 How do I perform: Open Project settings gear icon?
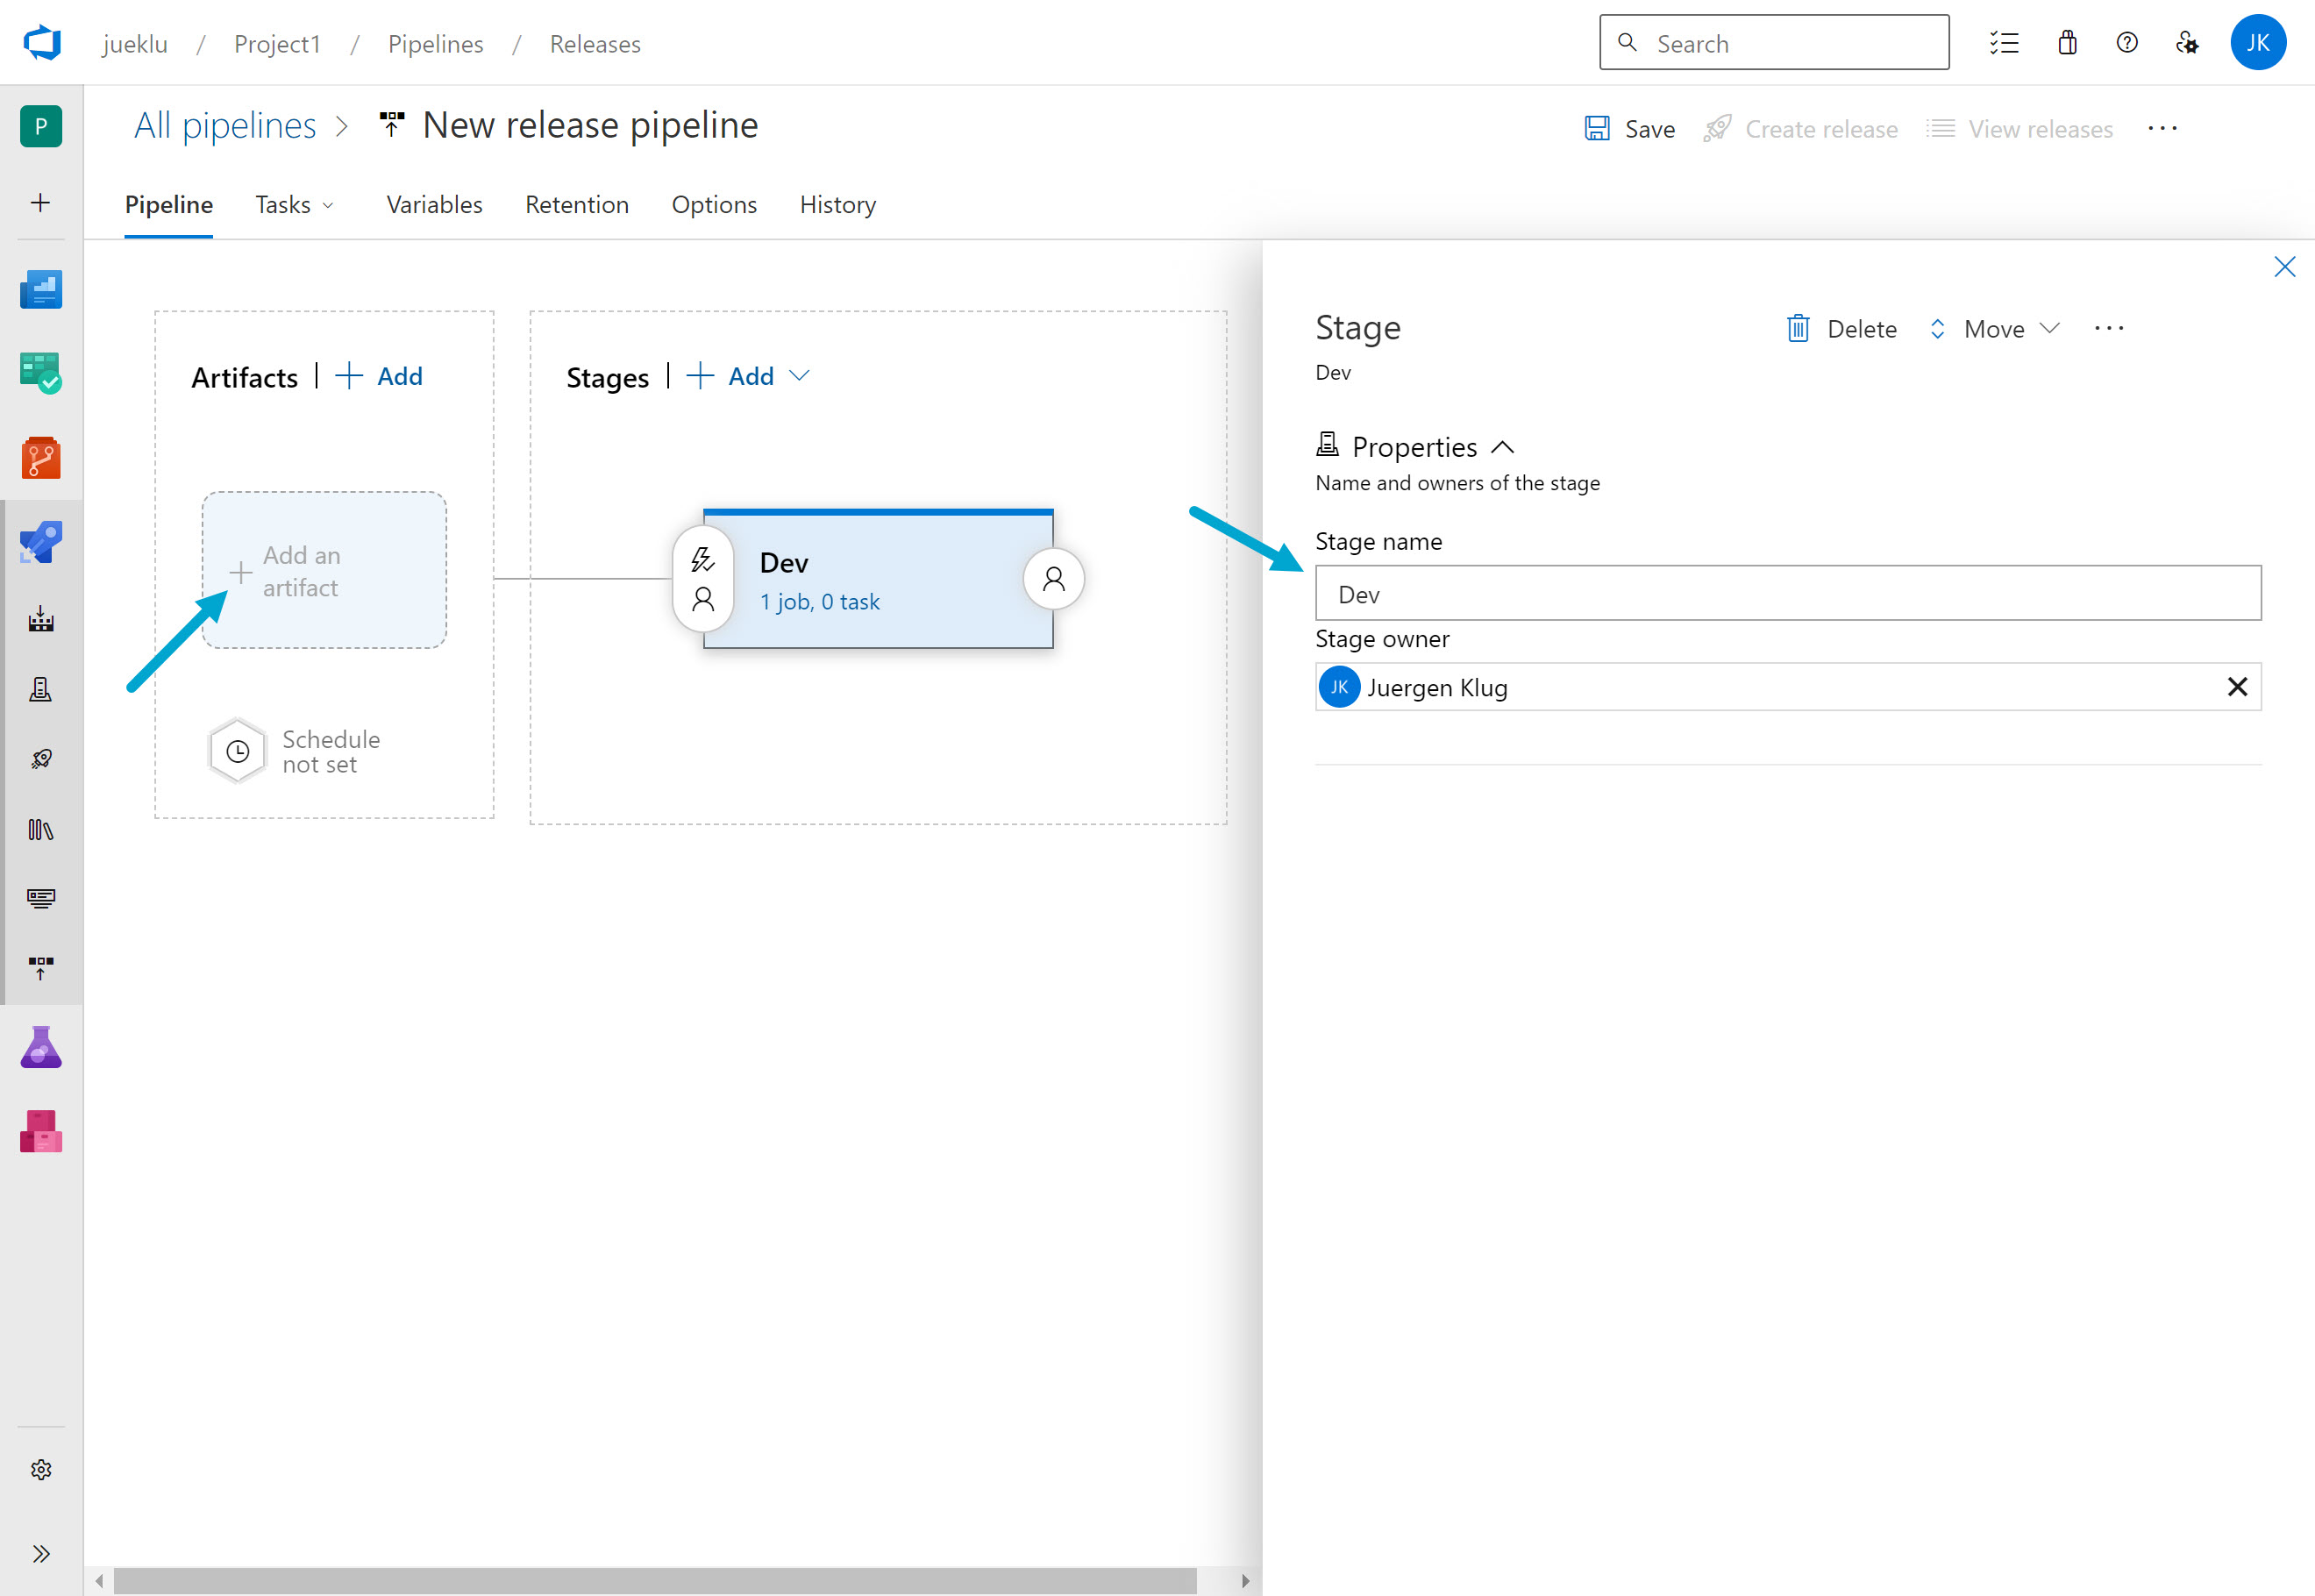coord(41,1469)
